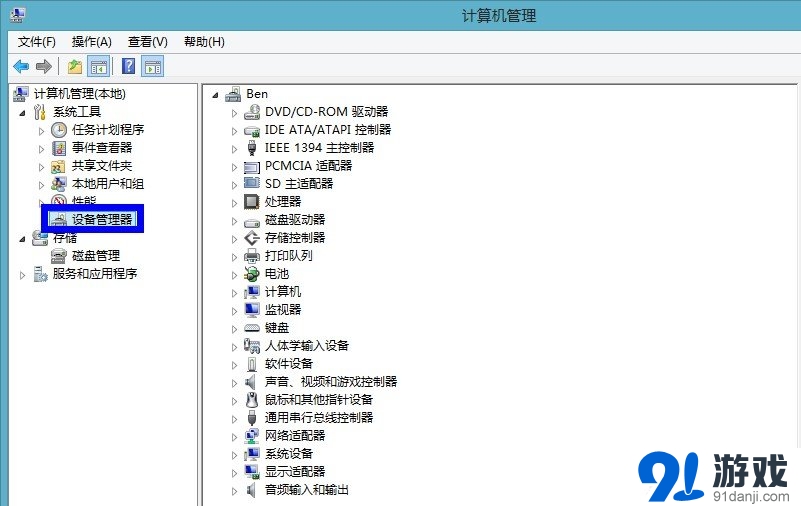Click the 声音、视频和游戏控制器 speaker icon

click(x=250, y=382)
